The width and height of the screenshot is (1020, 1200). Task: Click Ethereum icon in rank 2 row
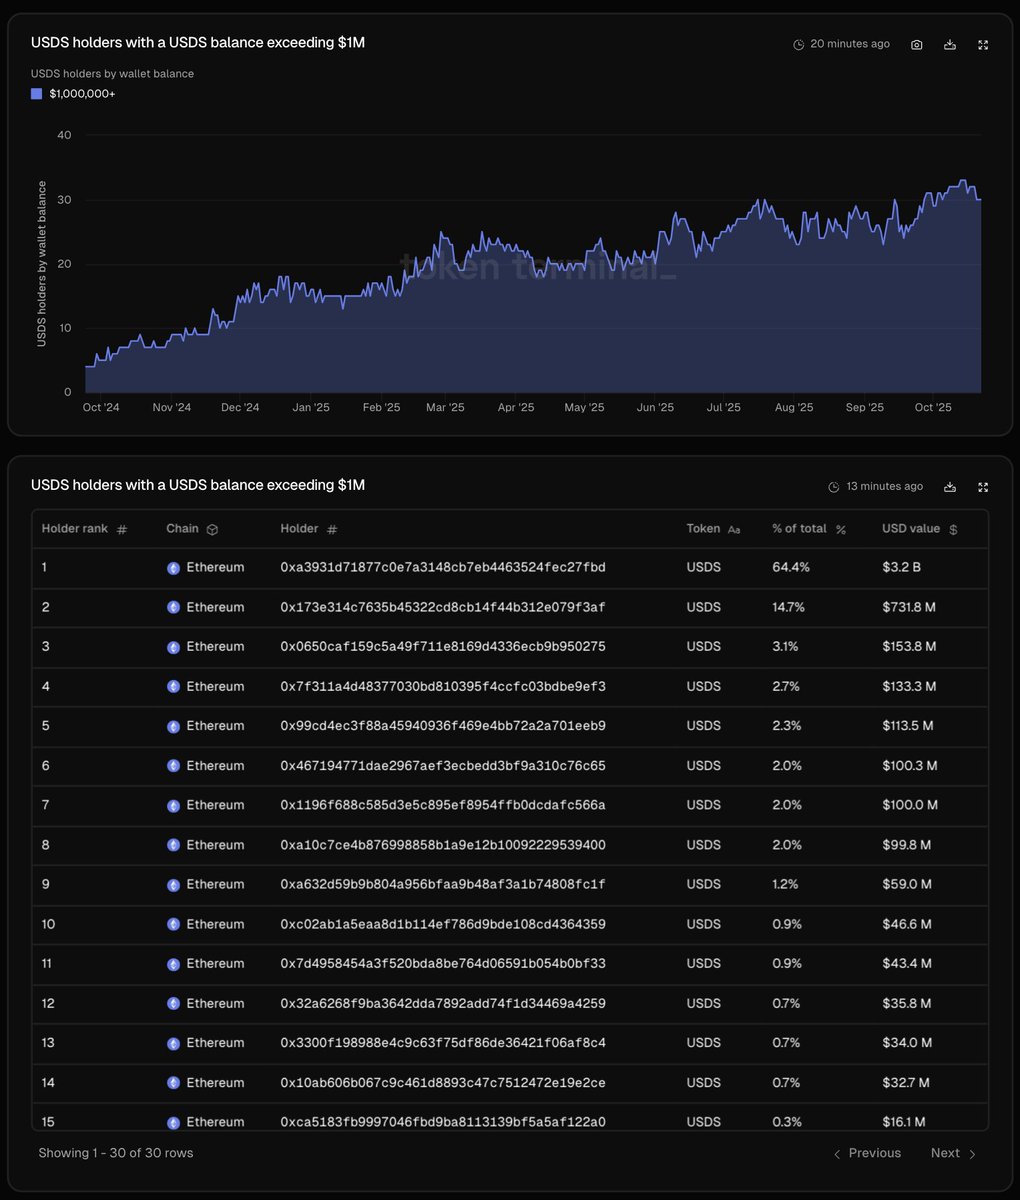173,607
